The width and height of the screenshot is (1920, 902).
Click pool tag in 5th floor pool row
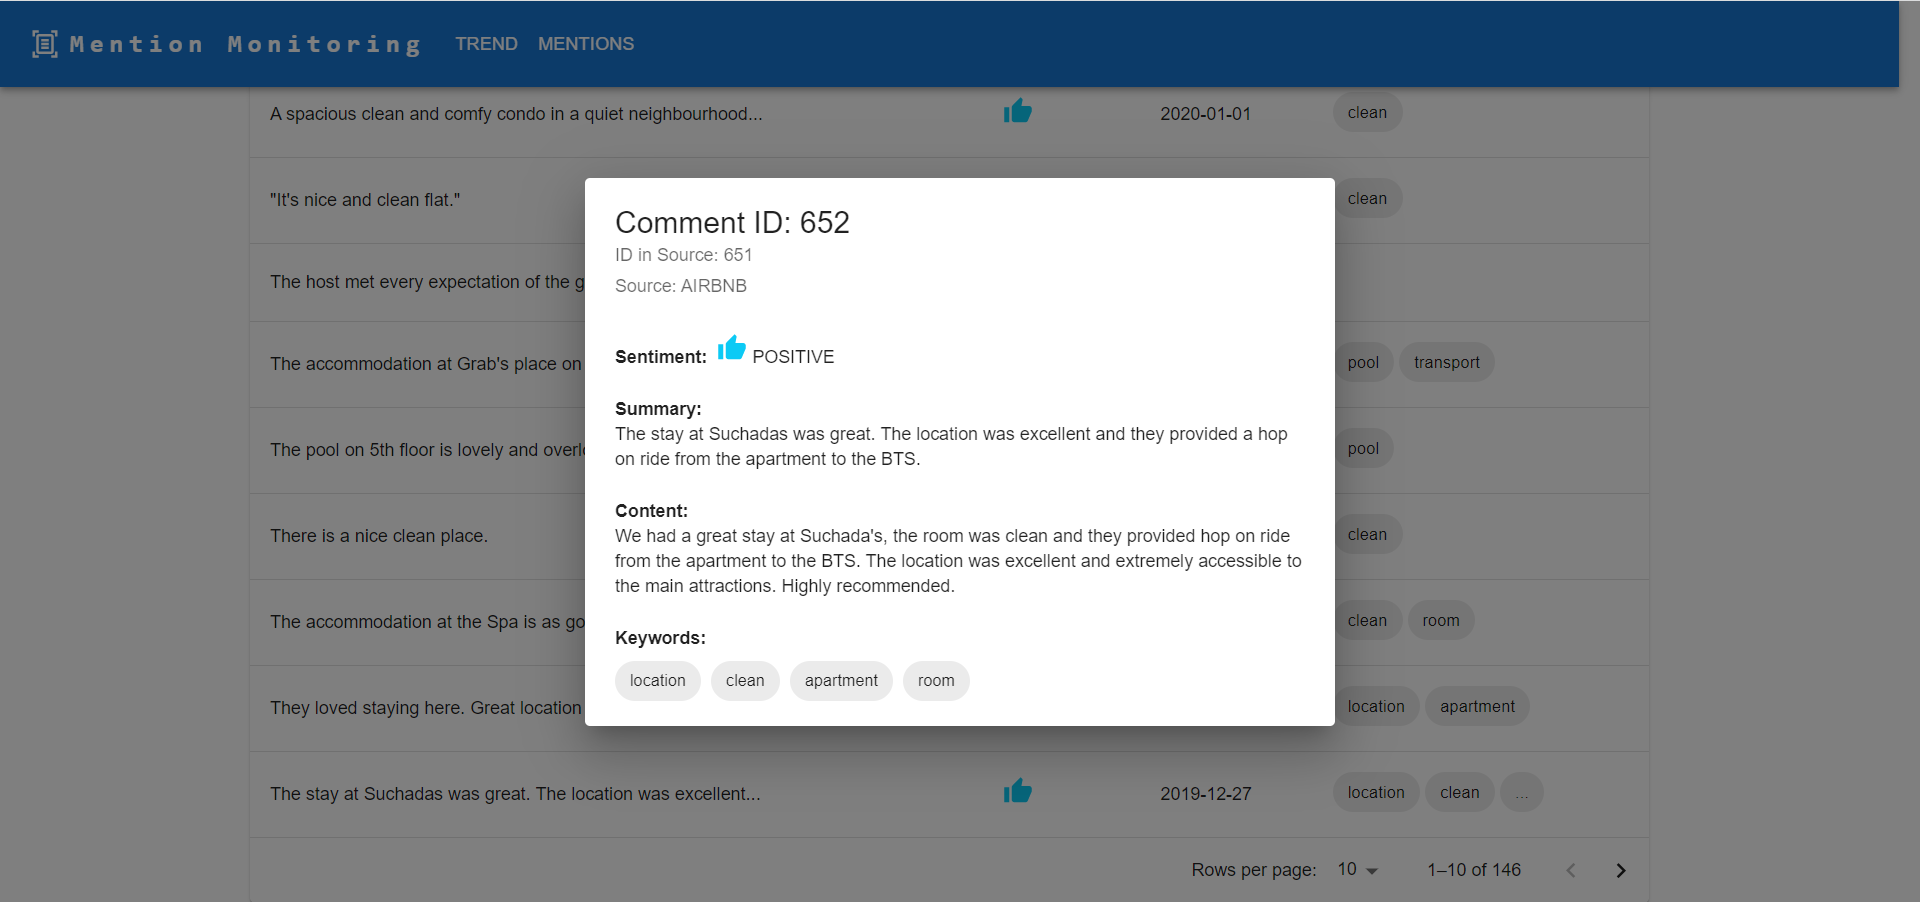pos(1363,449)
